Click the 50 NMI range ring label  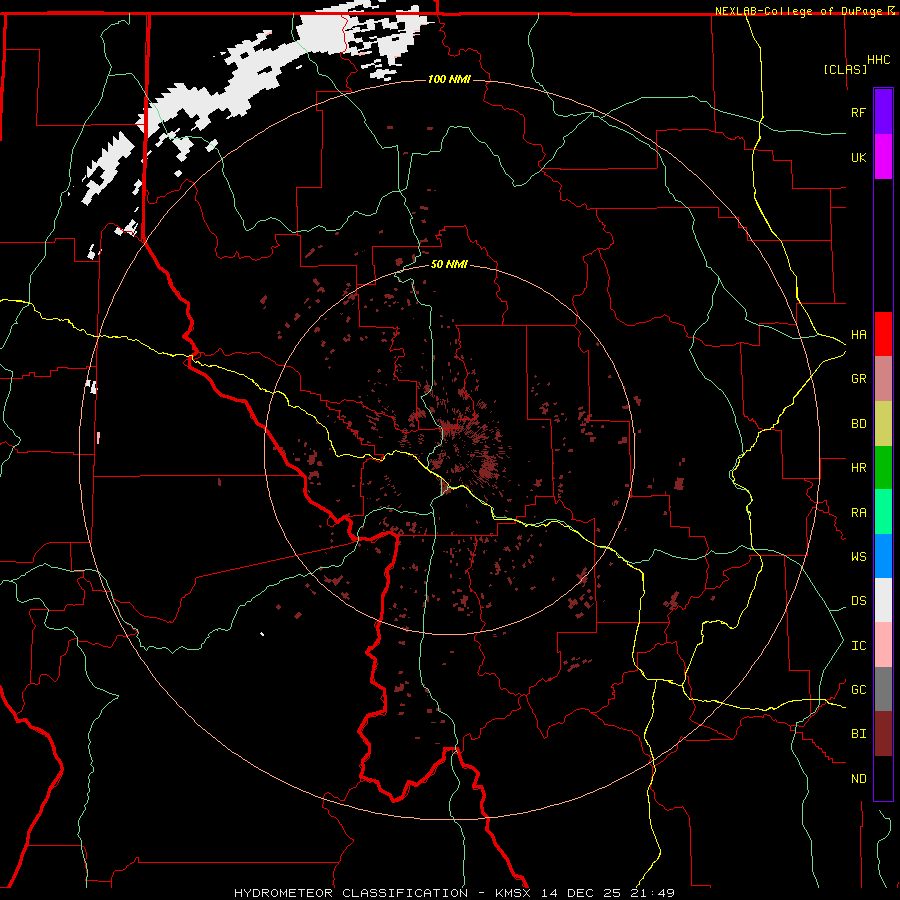coord(449,264)
